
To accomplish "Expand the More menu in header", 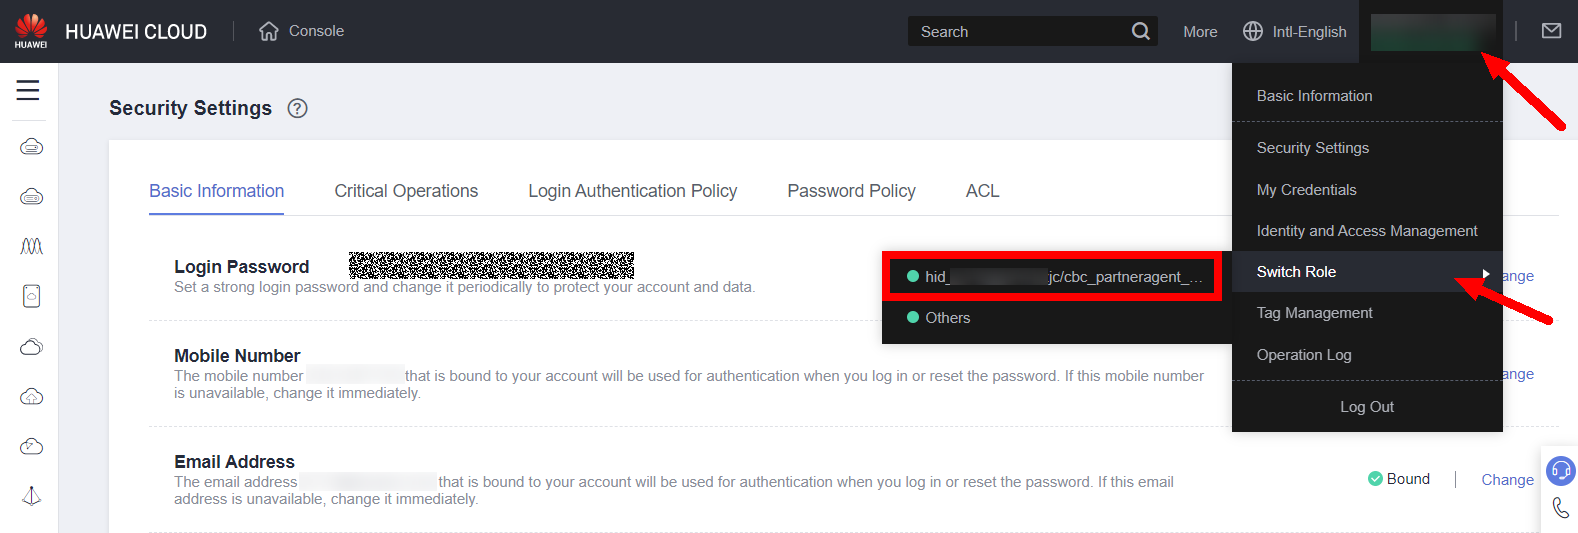I will [1200, 32].
